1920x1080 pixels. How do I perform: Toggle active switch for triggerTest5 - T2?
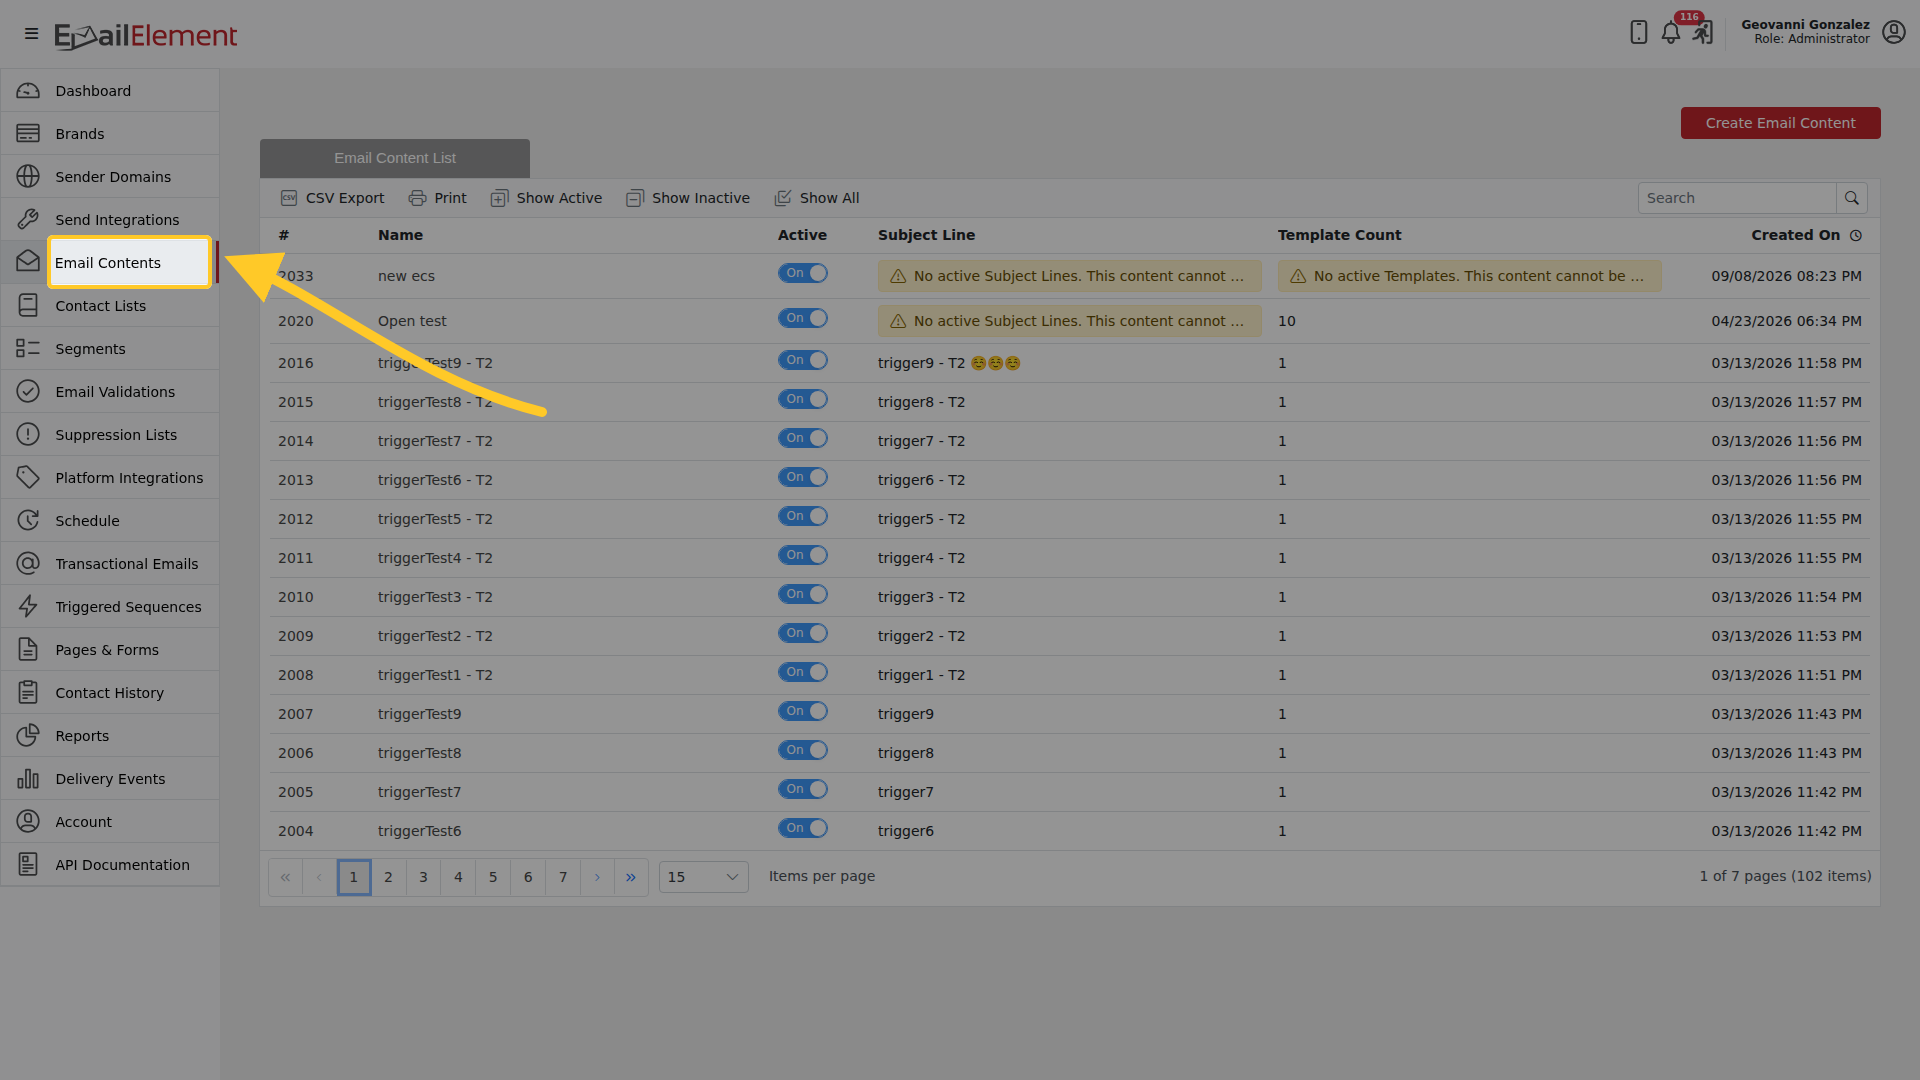click(x=803, y=517)
